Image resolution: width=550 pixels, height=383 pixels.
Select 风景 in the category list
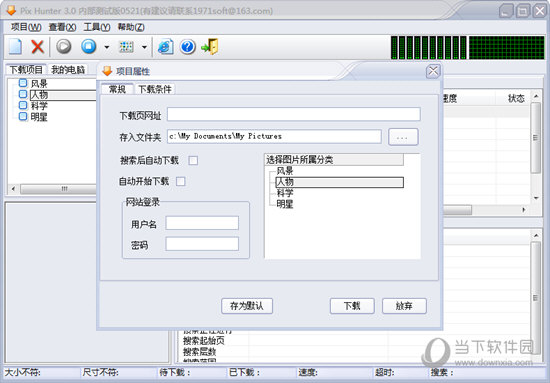click(285, 171)
